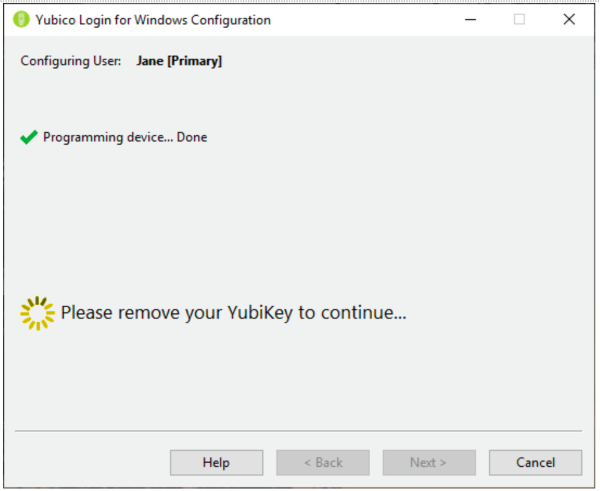Click the greyed-out maximize window icon

519,19
